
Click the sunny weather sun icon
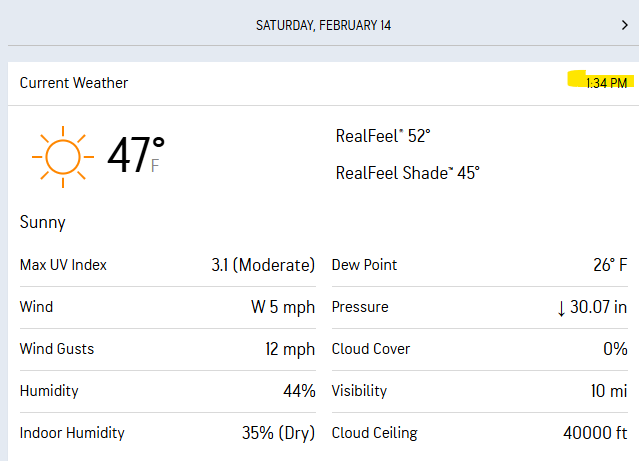[x=62, y=157]
